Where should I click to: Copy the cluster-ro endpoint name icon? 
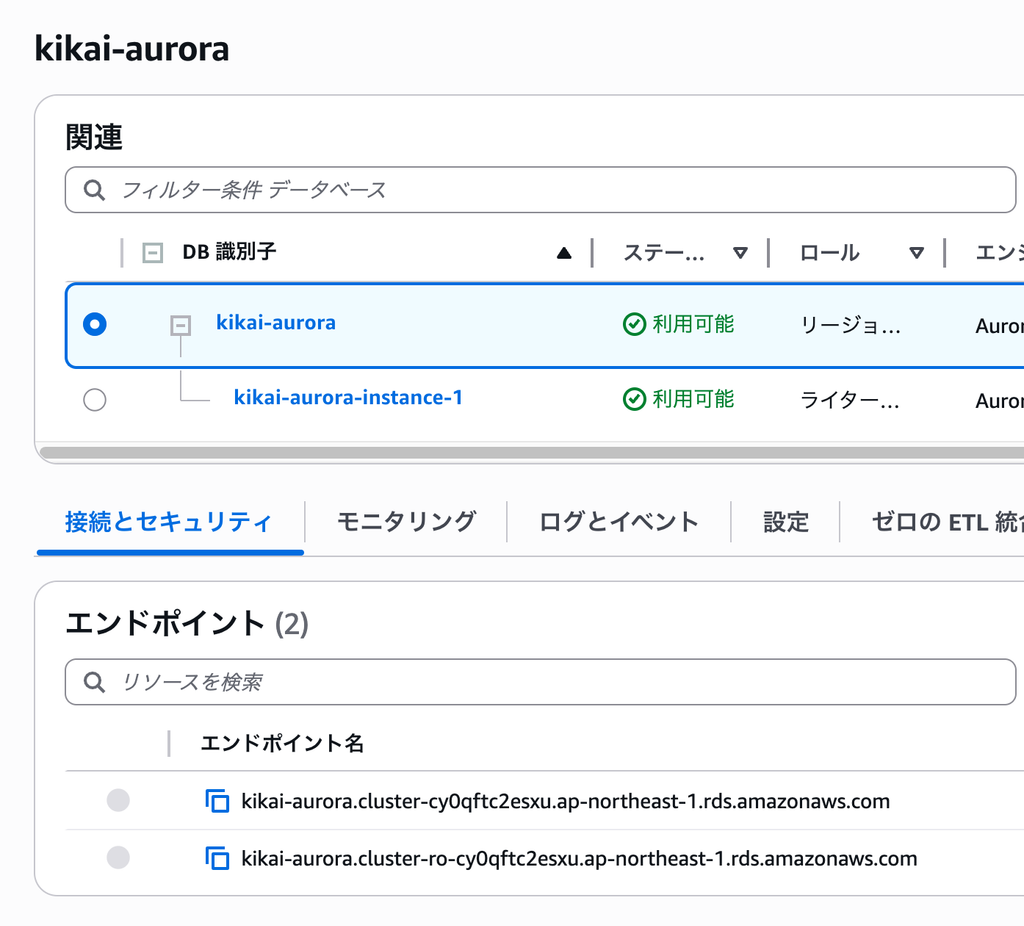[217, 858]
